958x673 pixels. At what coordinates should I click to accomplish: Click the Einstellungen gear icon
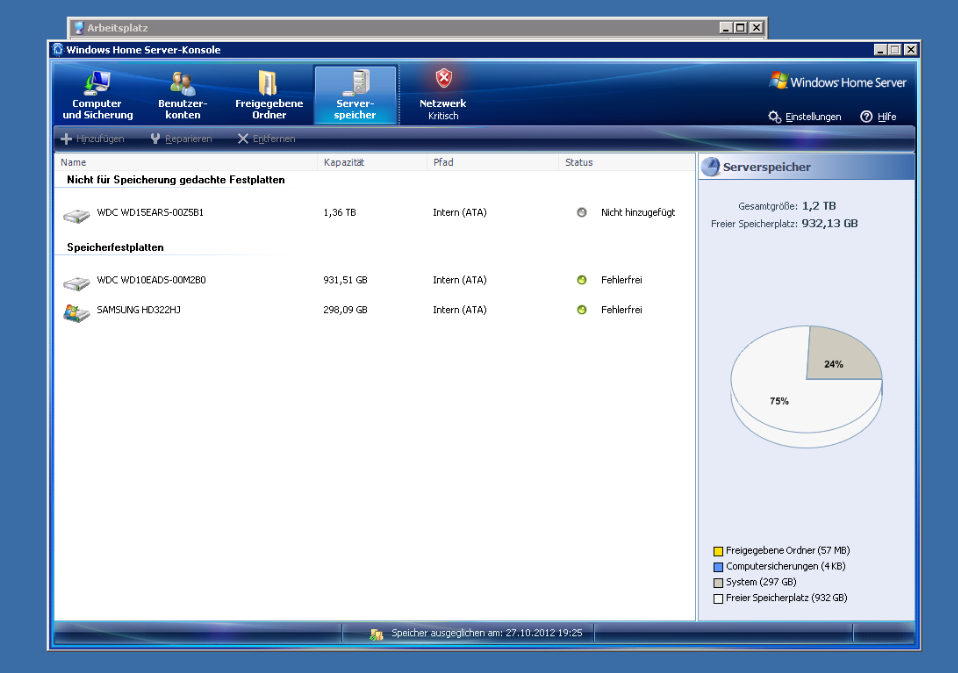(x=775, y=117)
